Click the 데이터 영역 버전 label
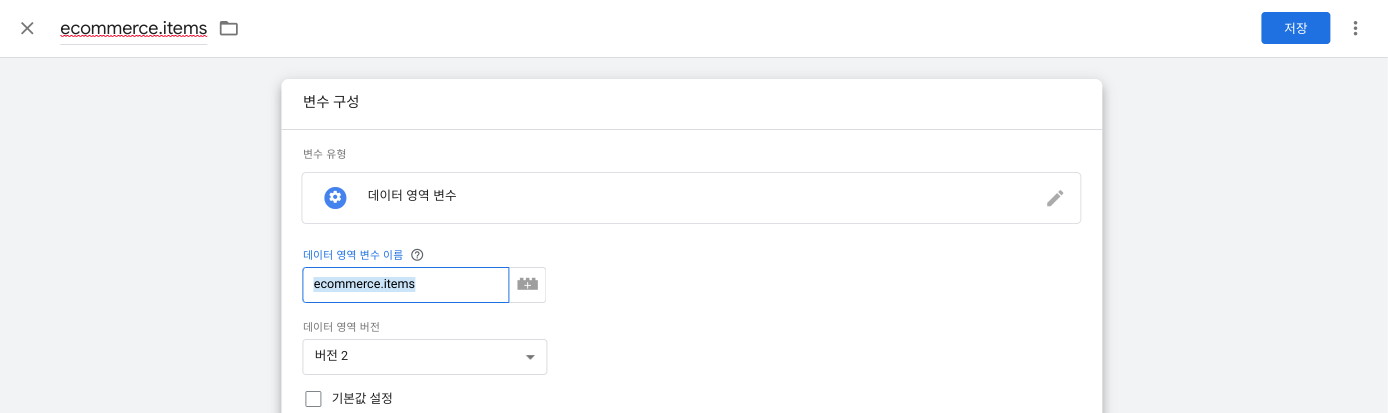1388x413 pixels. coord(341,327)
